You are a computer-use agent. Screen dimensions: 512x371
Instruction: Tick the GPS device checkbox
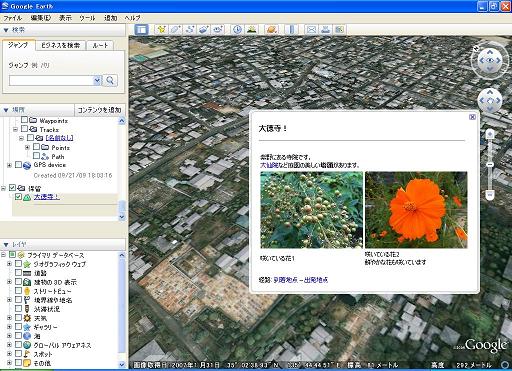click(x=18, y=165)
